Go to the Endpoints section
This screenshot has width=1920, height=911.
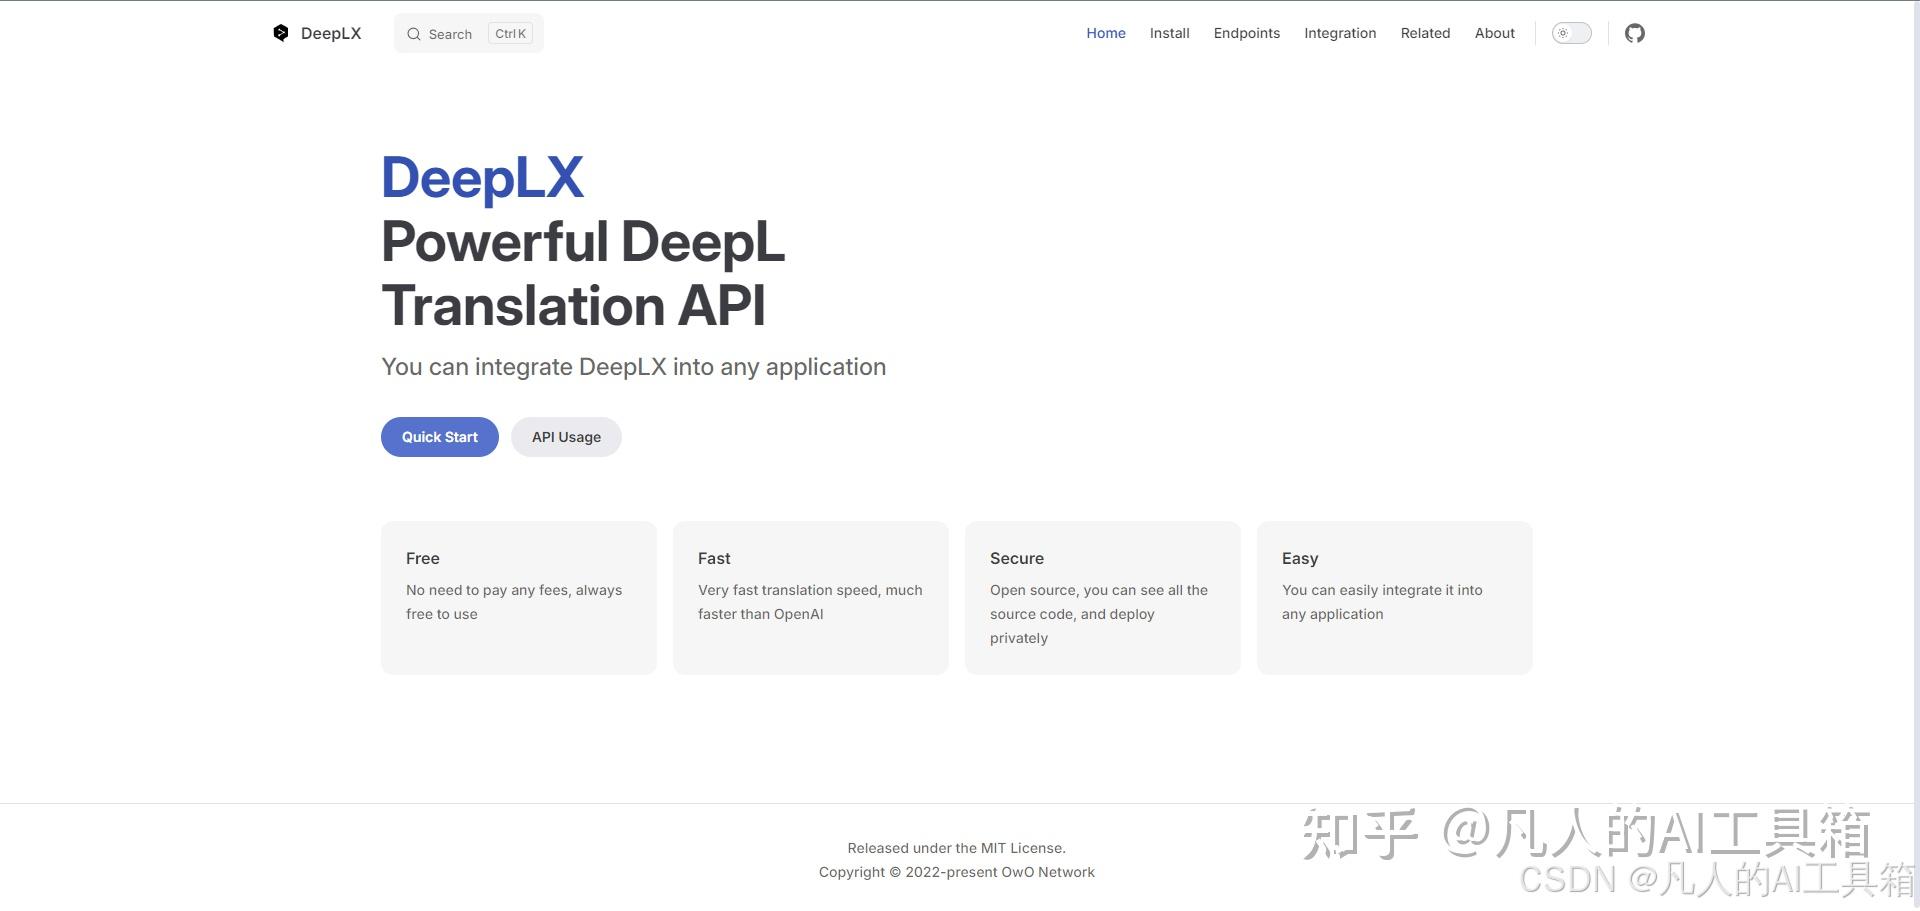point(1246,33)
